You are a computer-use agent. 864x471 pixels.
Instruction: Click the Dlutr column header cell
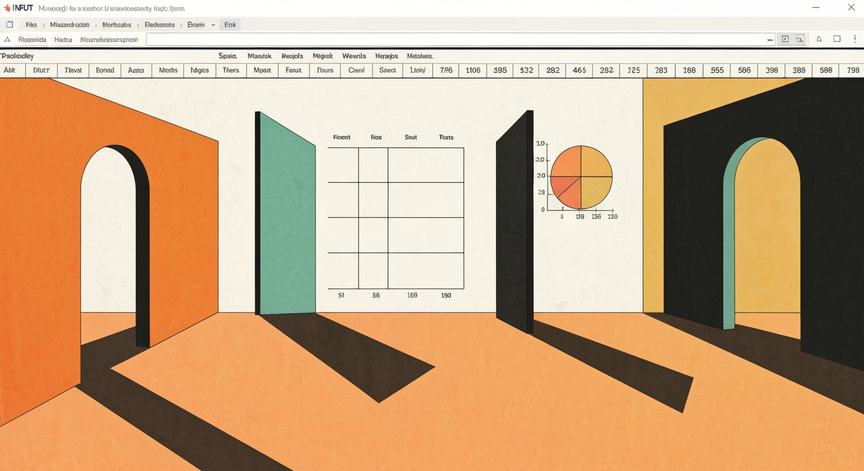41,70
